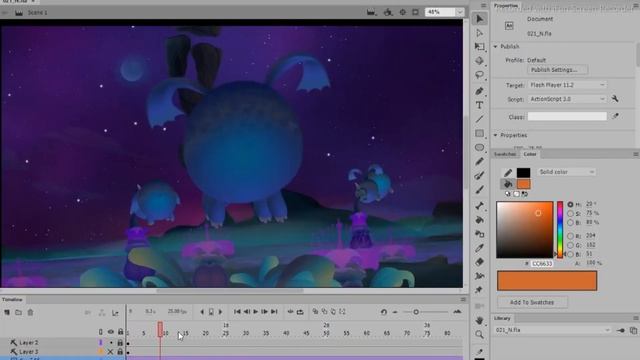Open Publish Settings dialog
The width and height of the screenshot is (640, 360).
coord(558,70)
